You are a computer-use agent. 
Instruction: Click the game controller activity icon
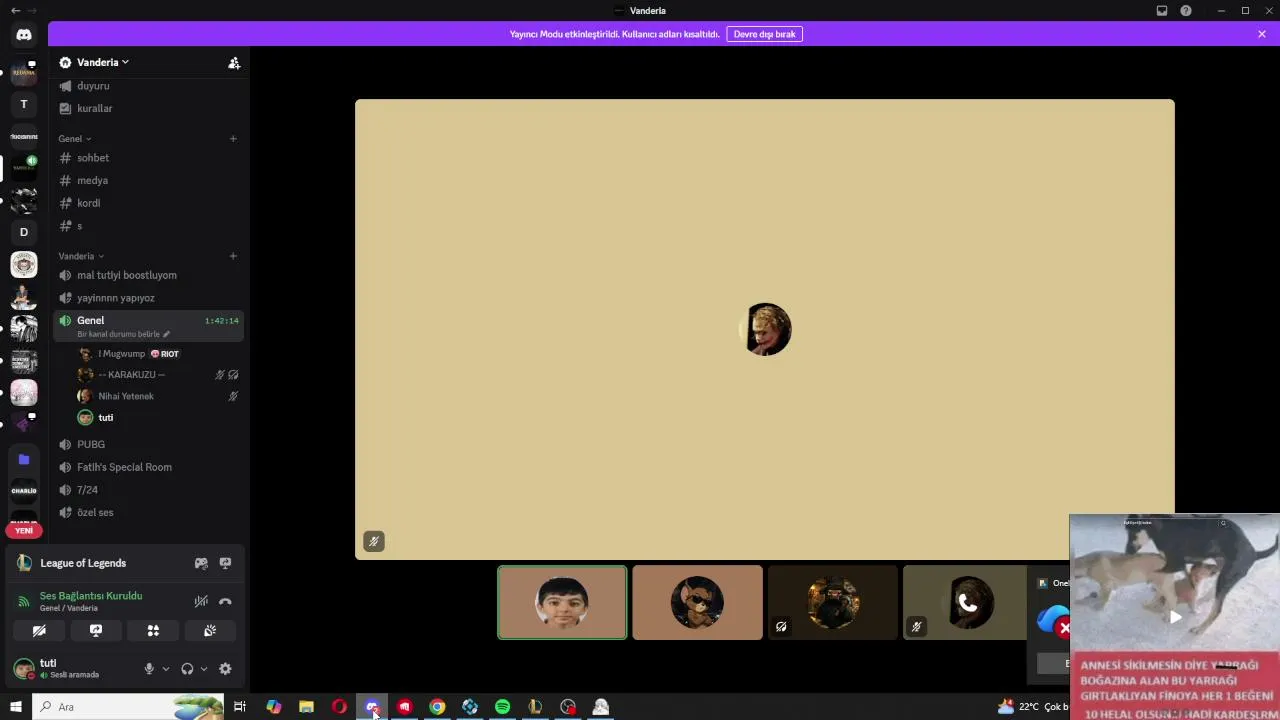click(x=201, y=563)
